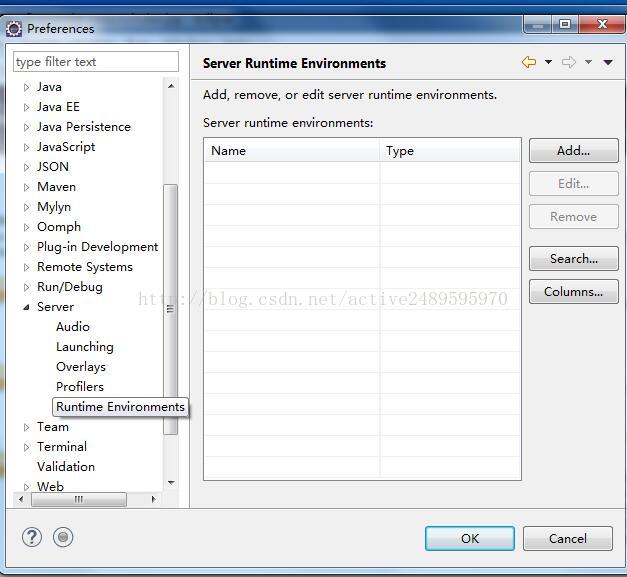The height and width of the screenshot is (577, 627).
Task: Expand the Terminal tree node
Action: point(26,447)
